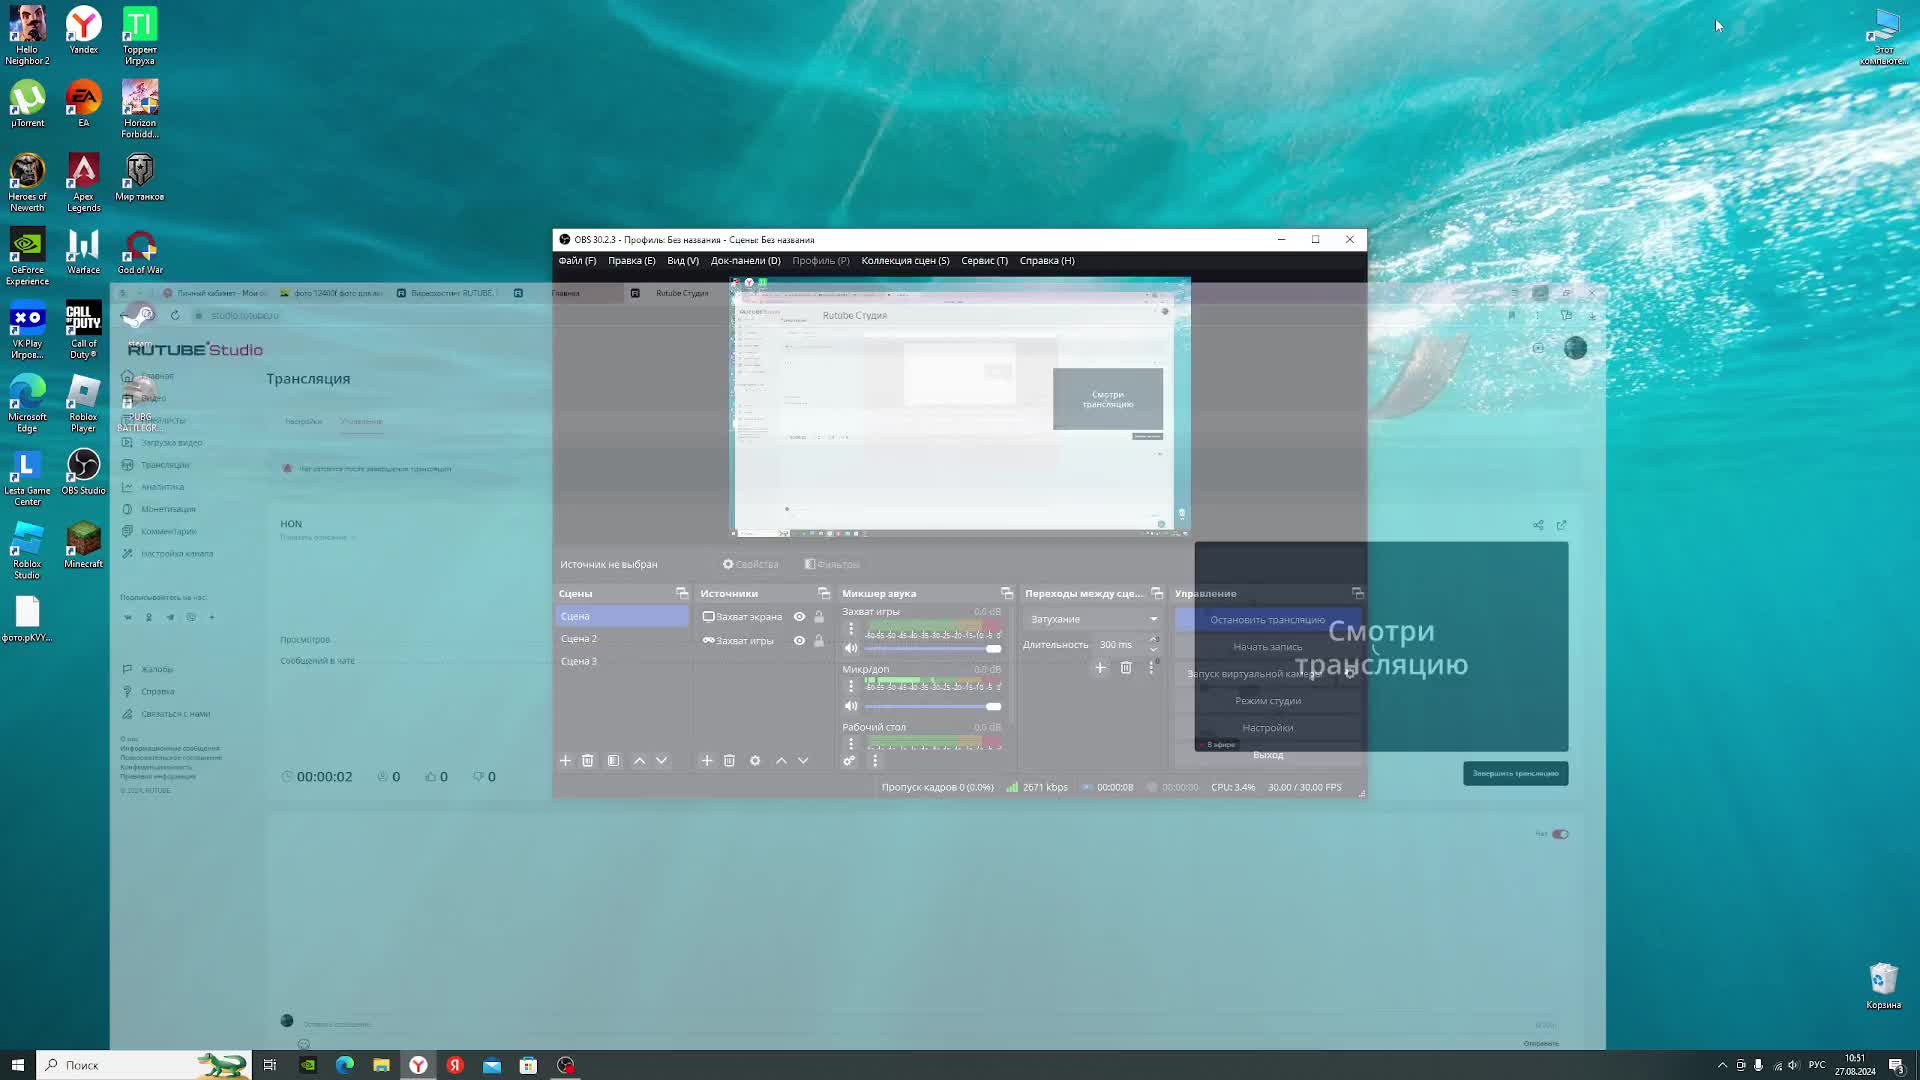Select Сцена 2 in scenes list

tap(579, 639)
